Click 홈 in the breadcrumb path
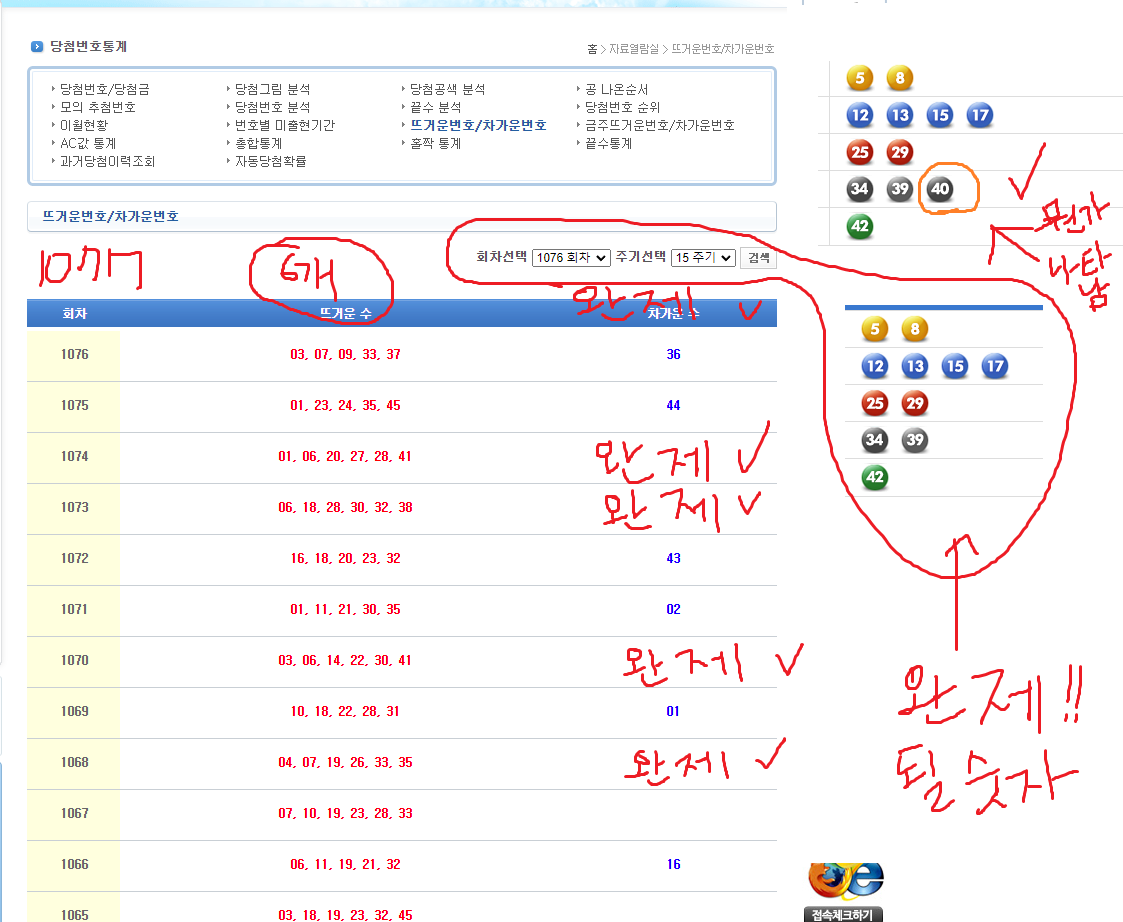 click(x=592, y=49)
